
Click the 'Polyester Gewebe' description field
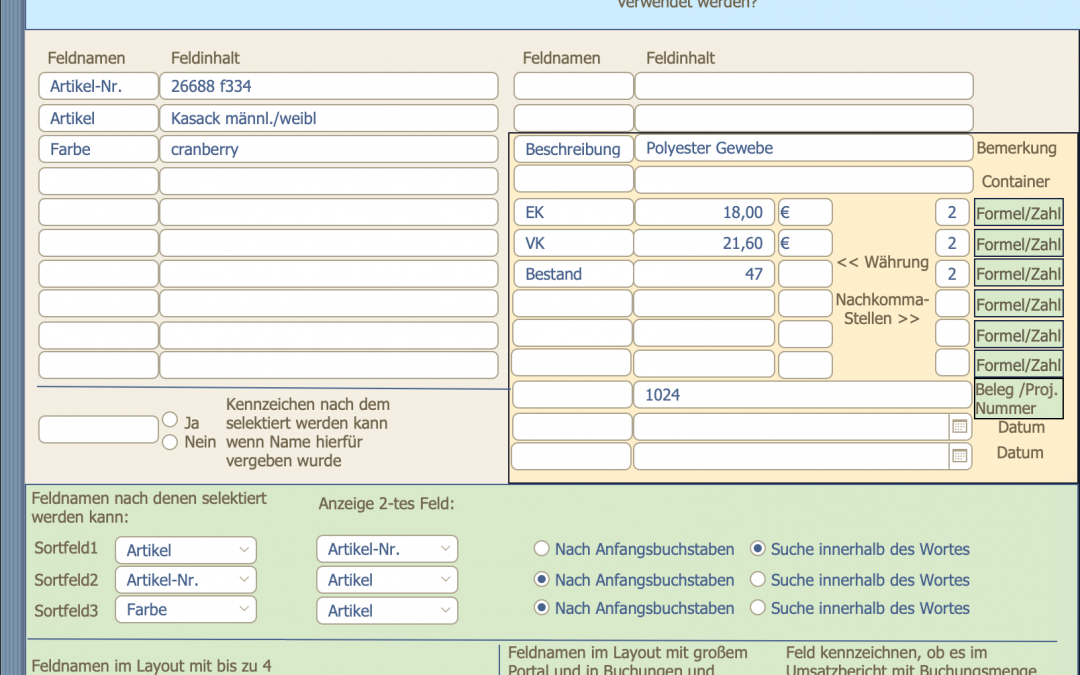803,149
